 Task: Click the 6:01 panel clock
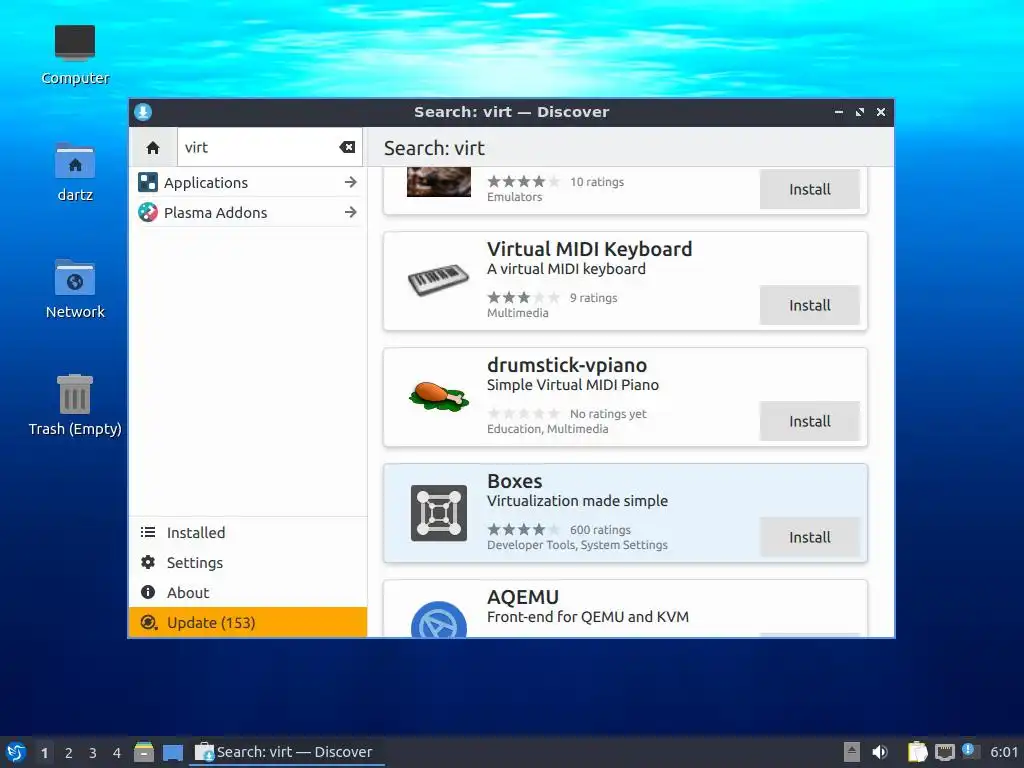pos(1004,752)
